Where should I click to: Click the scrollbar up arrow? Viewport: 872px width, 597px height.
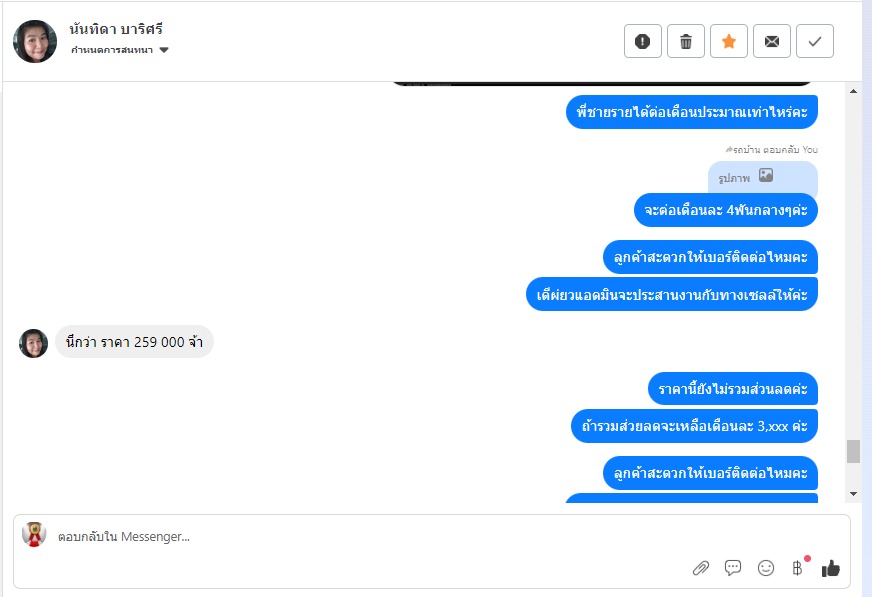pyautogui.click(x=854, y=91)
